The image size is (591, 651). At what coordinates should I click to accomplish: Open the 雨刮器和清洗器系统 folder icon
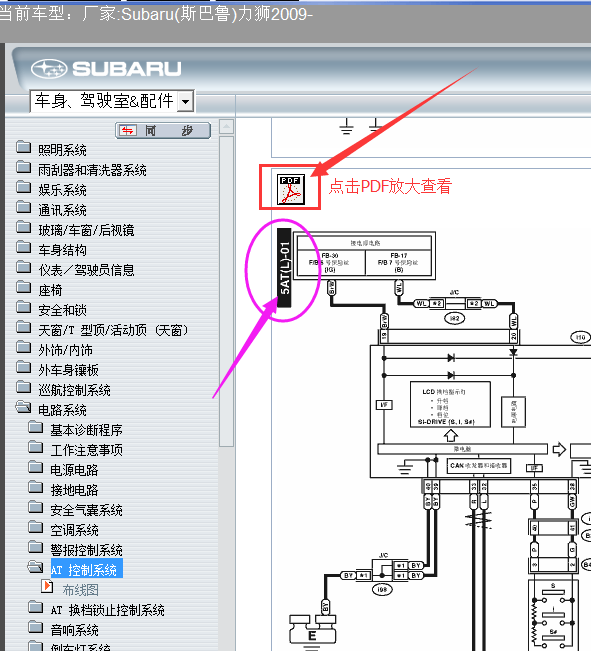click(x=24, y=167)
